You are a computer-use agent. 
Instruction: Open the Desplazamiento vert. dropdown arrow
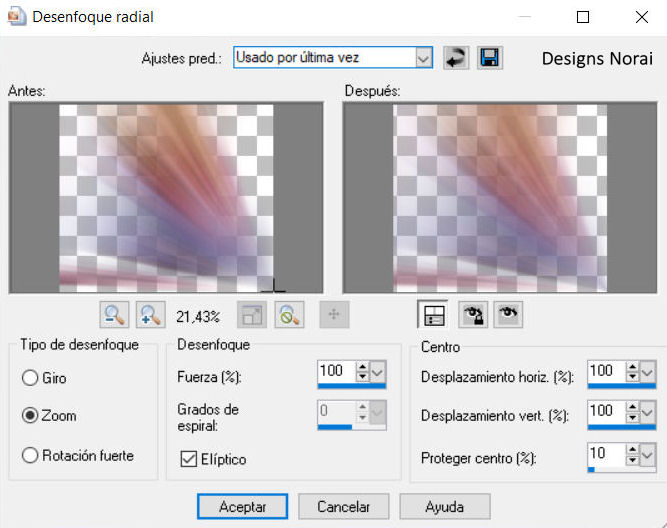point(647,413)
